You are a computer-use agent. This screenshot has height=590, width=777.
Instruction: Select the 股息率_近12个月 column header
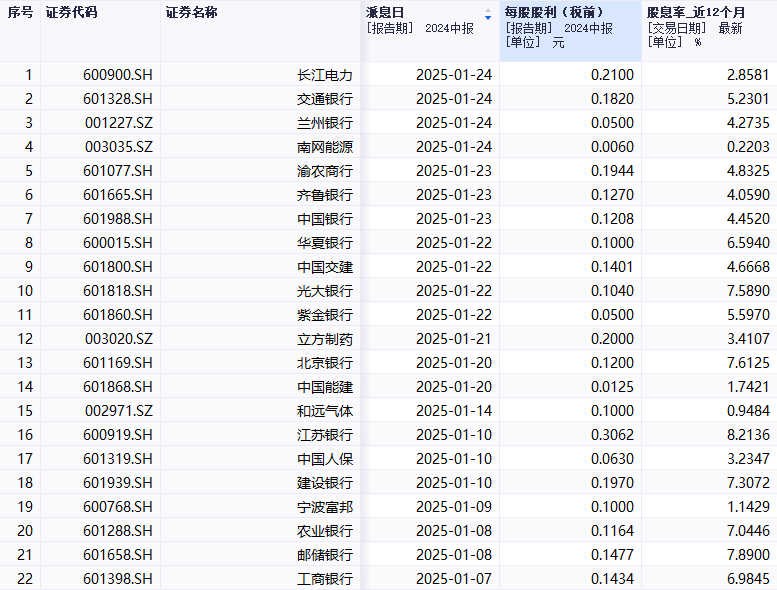click(x=709, y=31)
